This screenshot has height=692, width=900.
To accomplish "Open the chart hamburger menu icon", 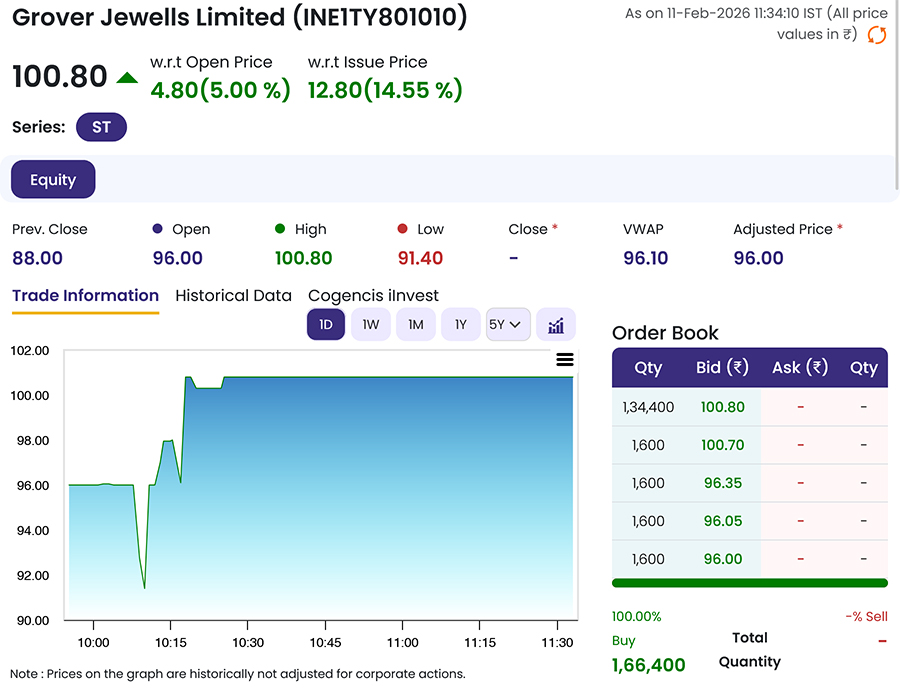I will pyautogui.click(x=565, y=359).
